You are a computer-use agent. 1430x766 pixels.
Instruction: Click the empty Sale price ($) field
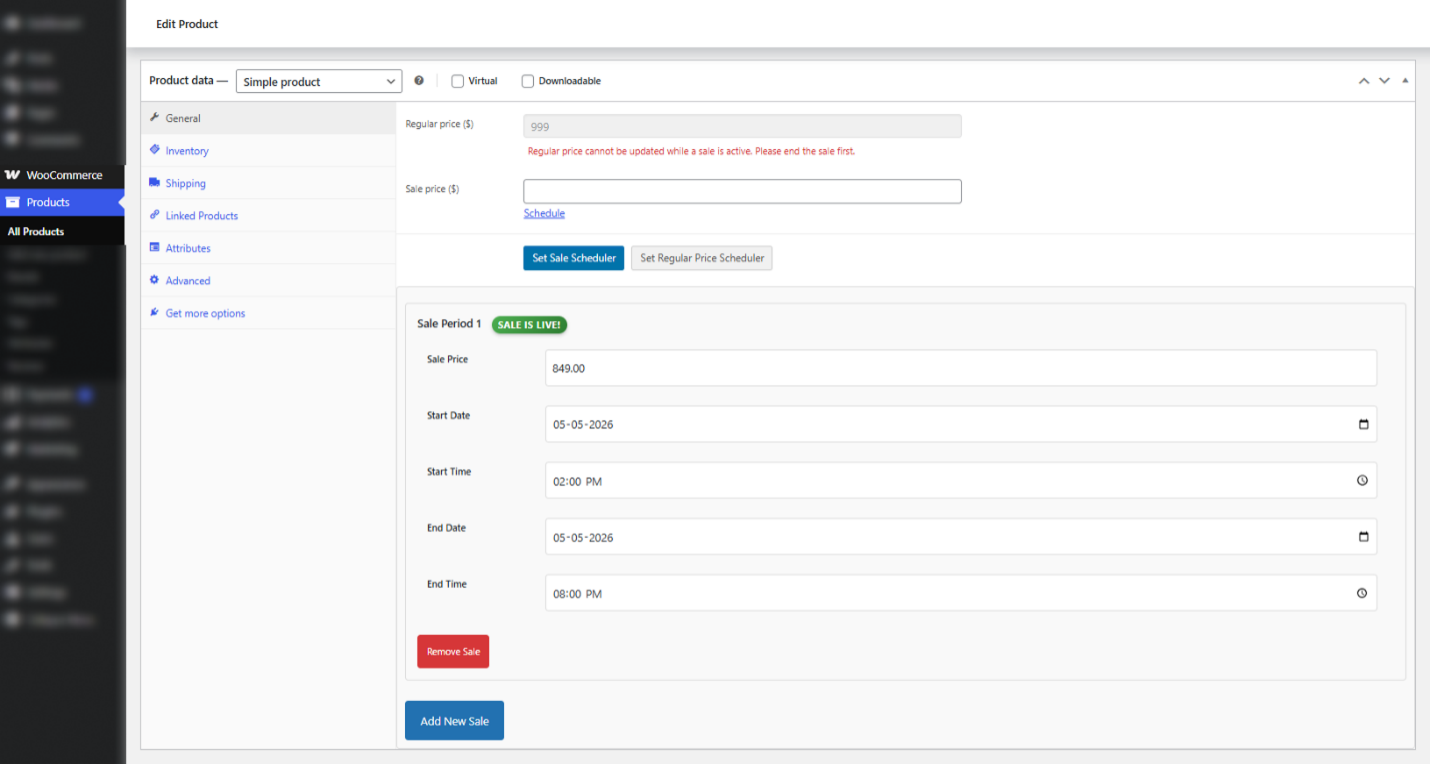(742, 191)
